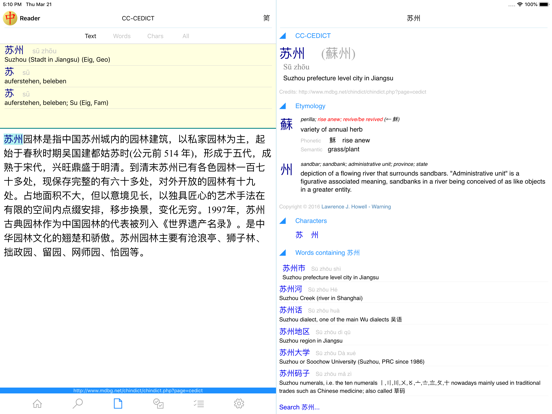552x414 pixels.
Task: Open the list icon in the bottom bar
Action: pos(199,403)
